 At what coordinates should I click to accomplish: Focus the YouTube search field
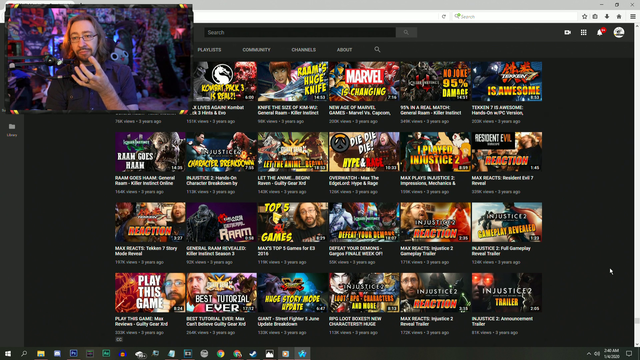pos(300,32)
